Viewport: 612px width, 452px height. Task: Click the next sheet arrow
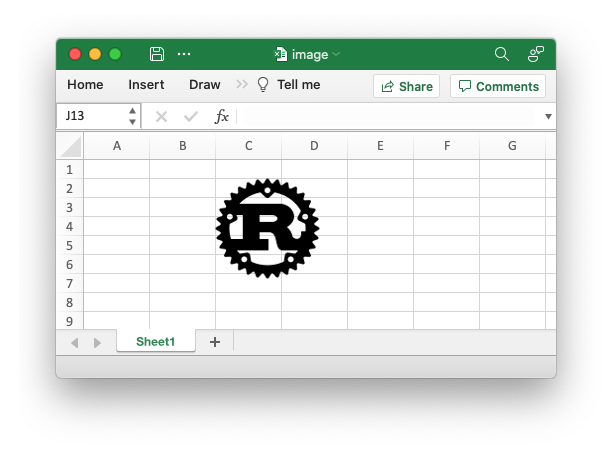coord(97,343)
